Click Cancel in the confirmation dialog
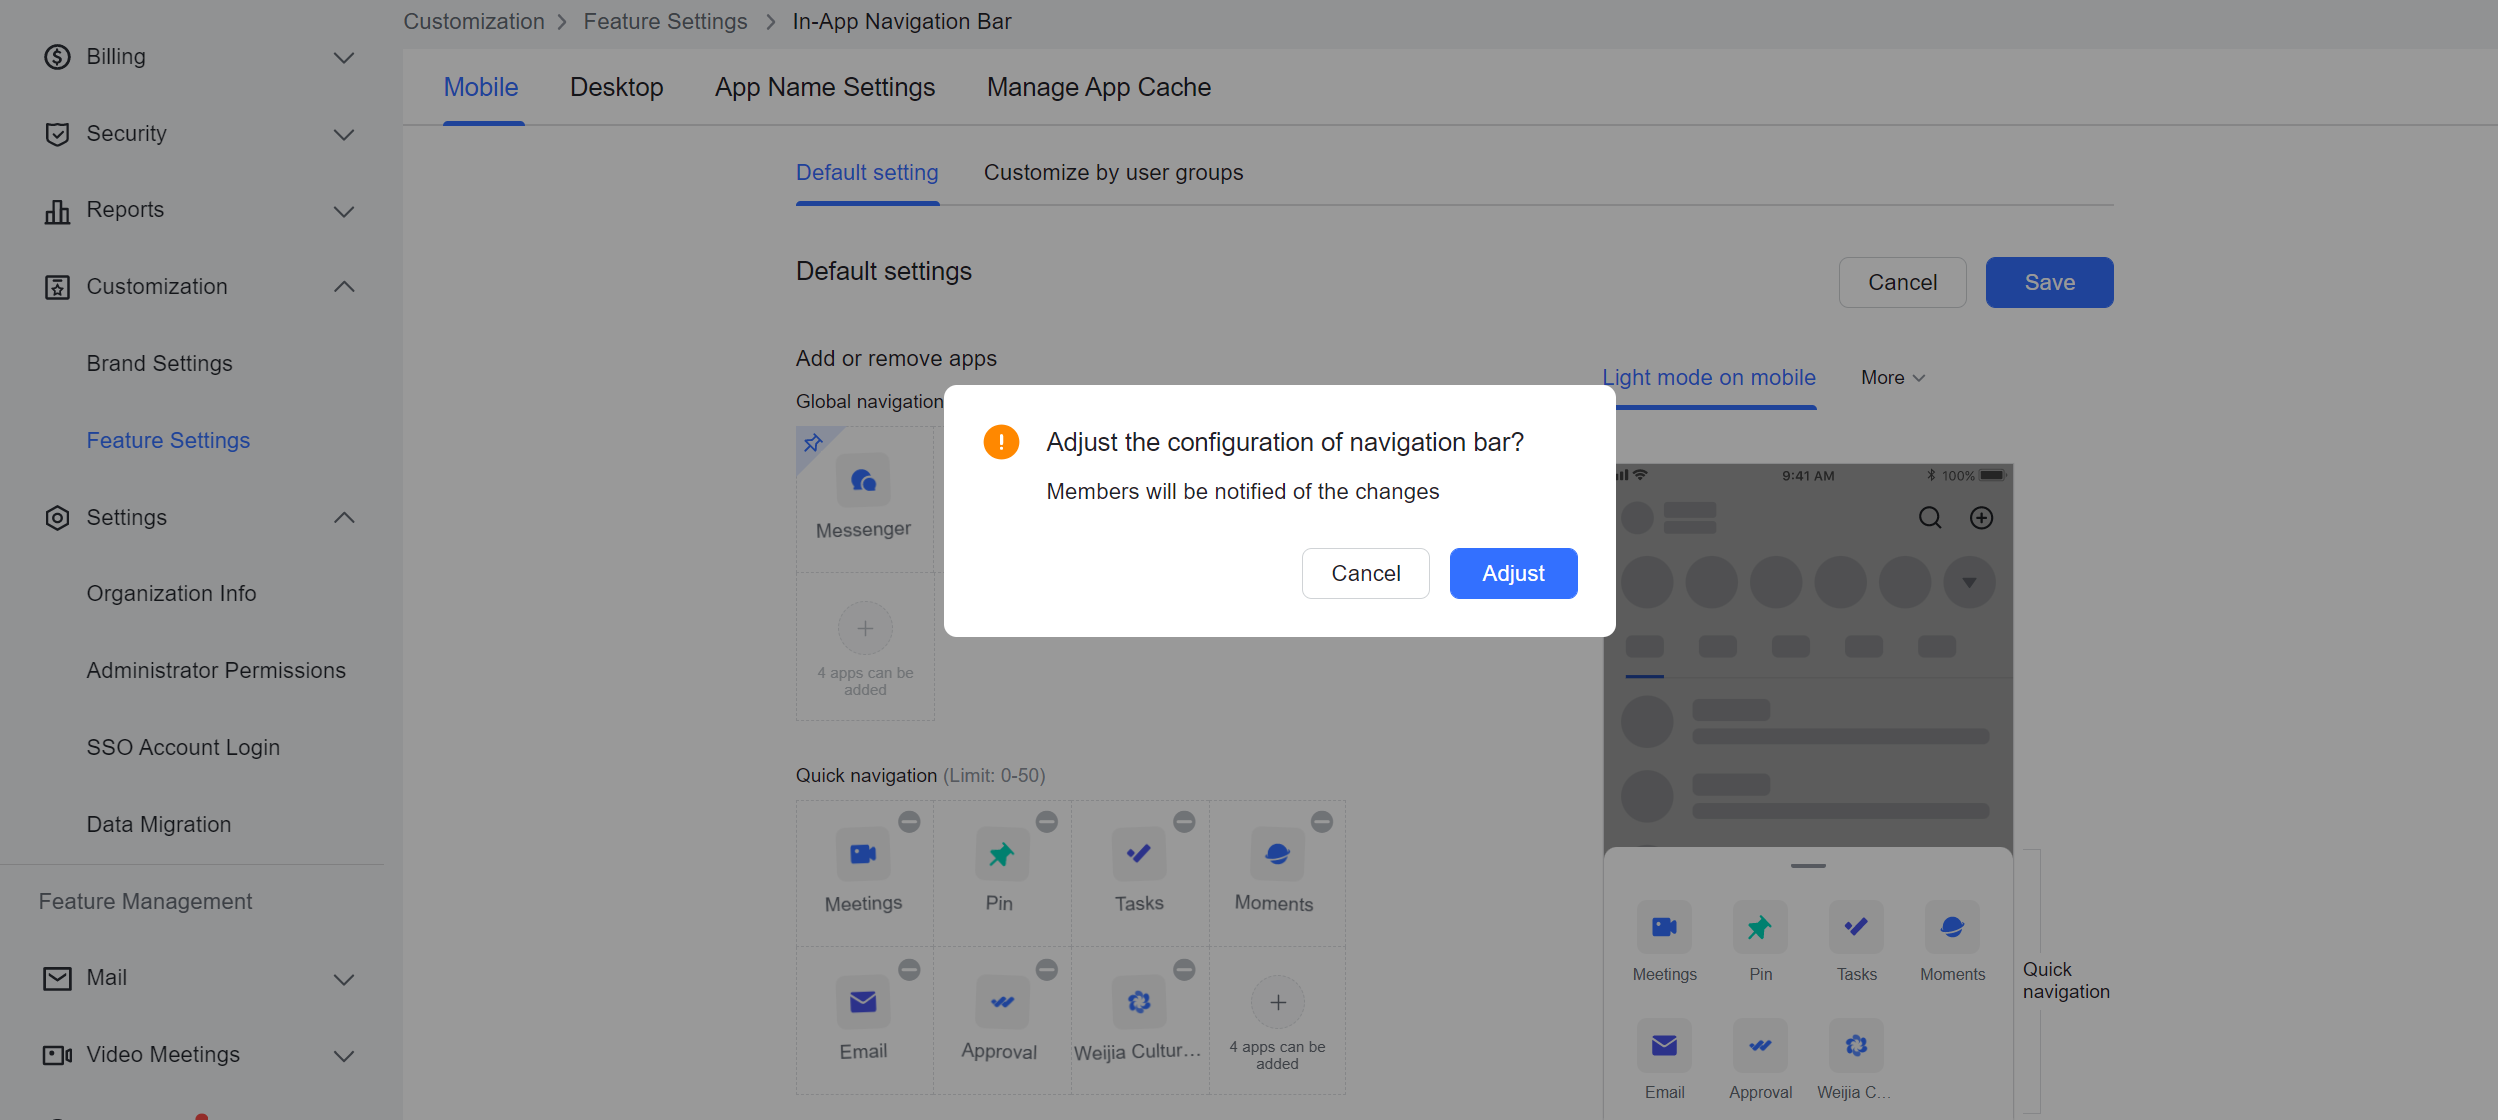The width and height of the screenshot is (2498, 1120). tap(1365, 573)
